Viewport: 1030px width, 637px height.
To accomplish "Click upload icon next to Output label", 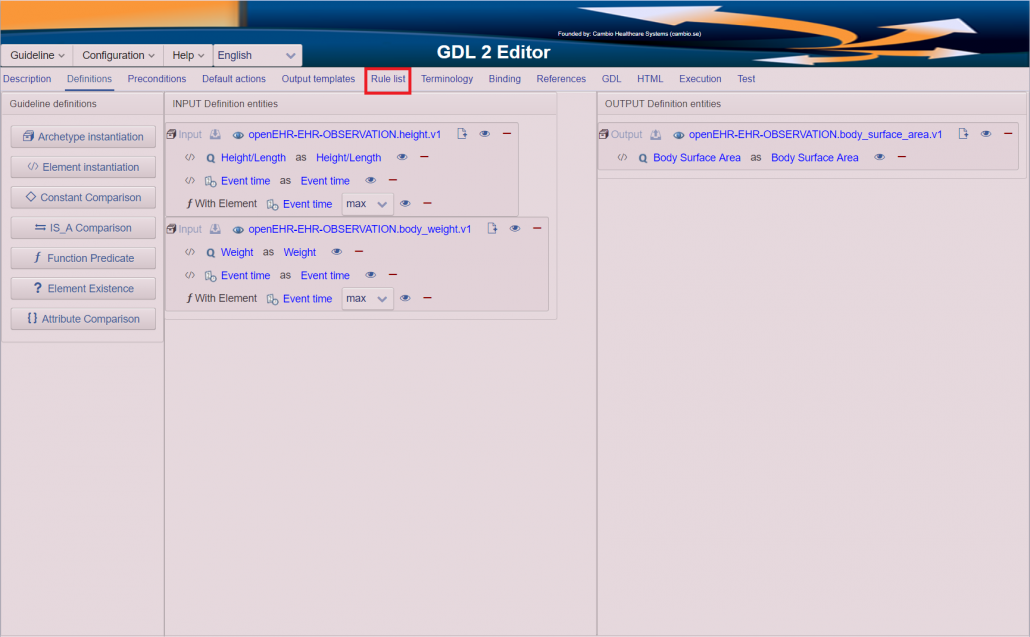I will click(655, 134).
